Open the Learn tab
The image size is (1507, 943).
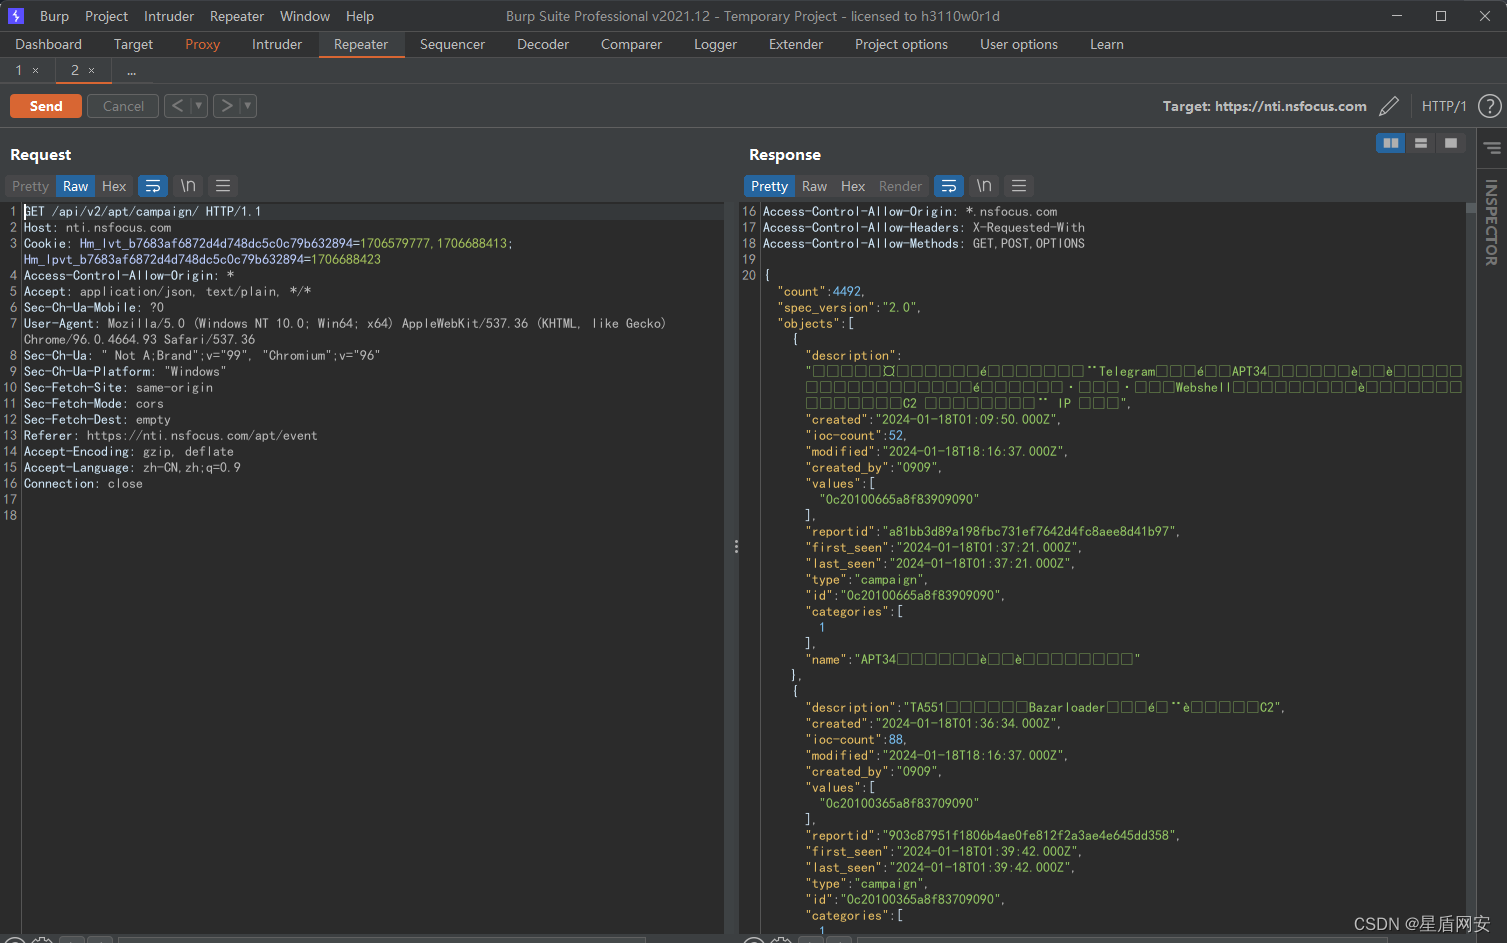click(x=1107, y=44)
